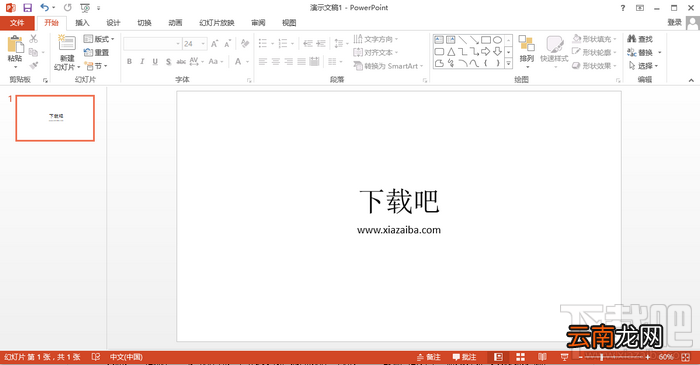The width and height of the screenshot is (700, 365).
Task: Open the font name dropdown
Action: [x=178, y=44]
